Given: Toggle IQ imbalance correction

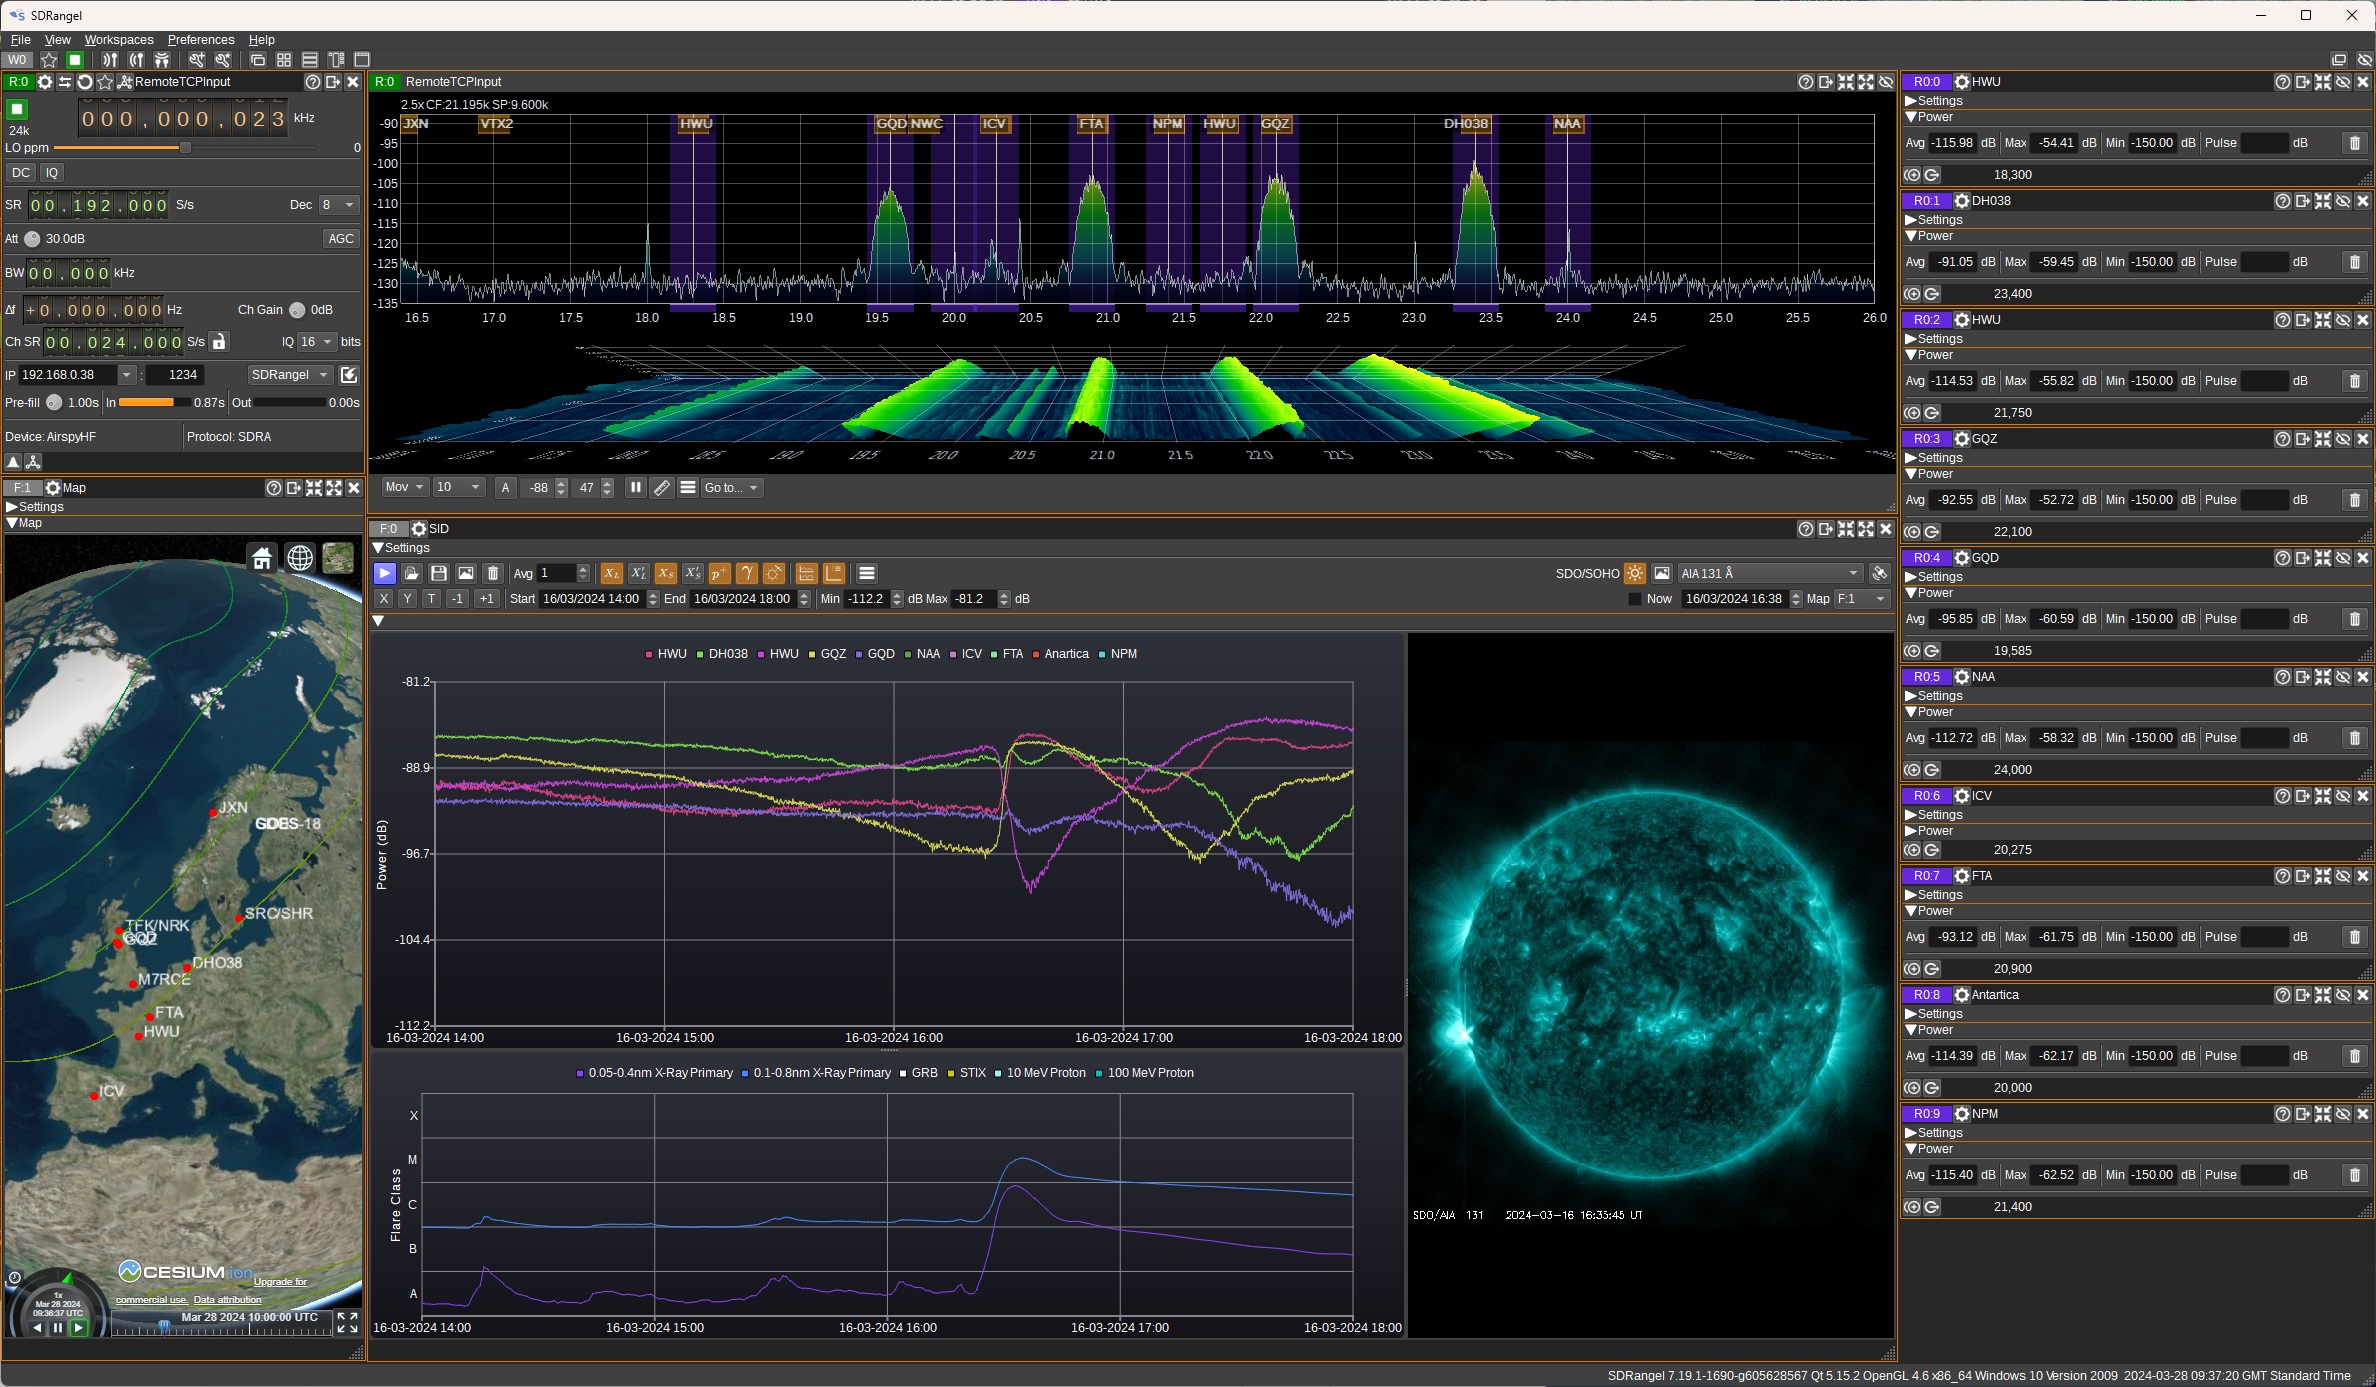Looking at the screenshot, I should 52,173.
